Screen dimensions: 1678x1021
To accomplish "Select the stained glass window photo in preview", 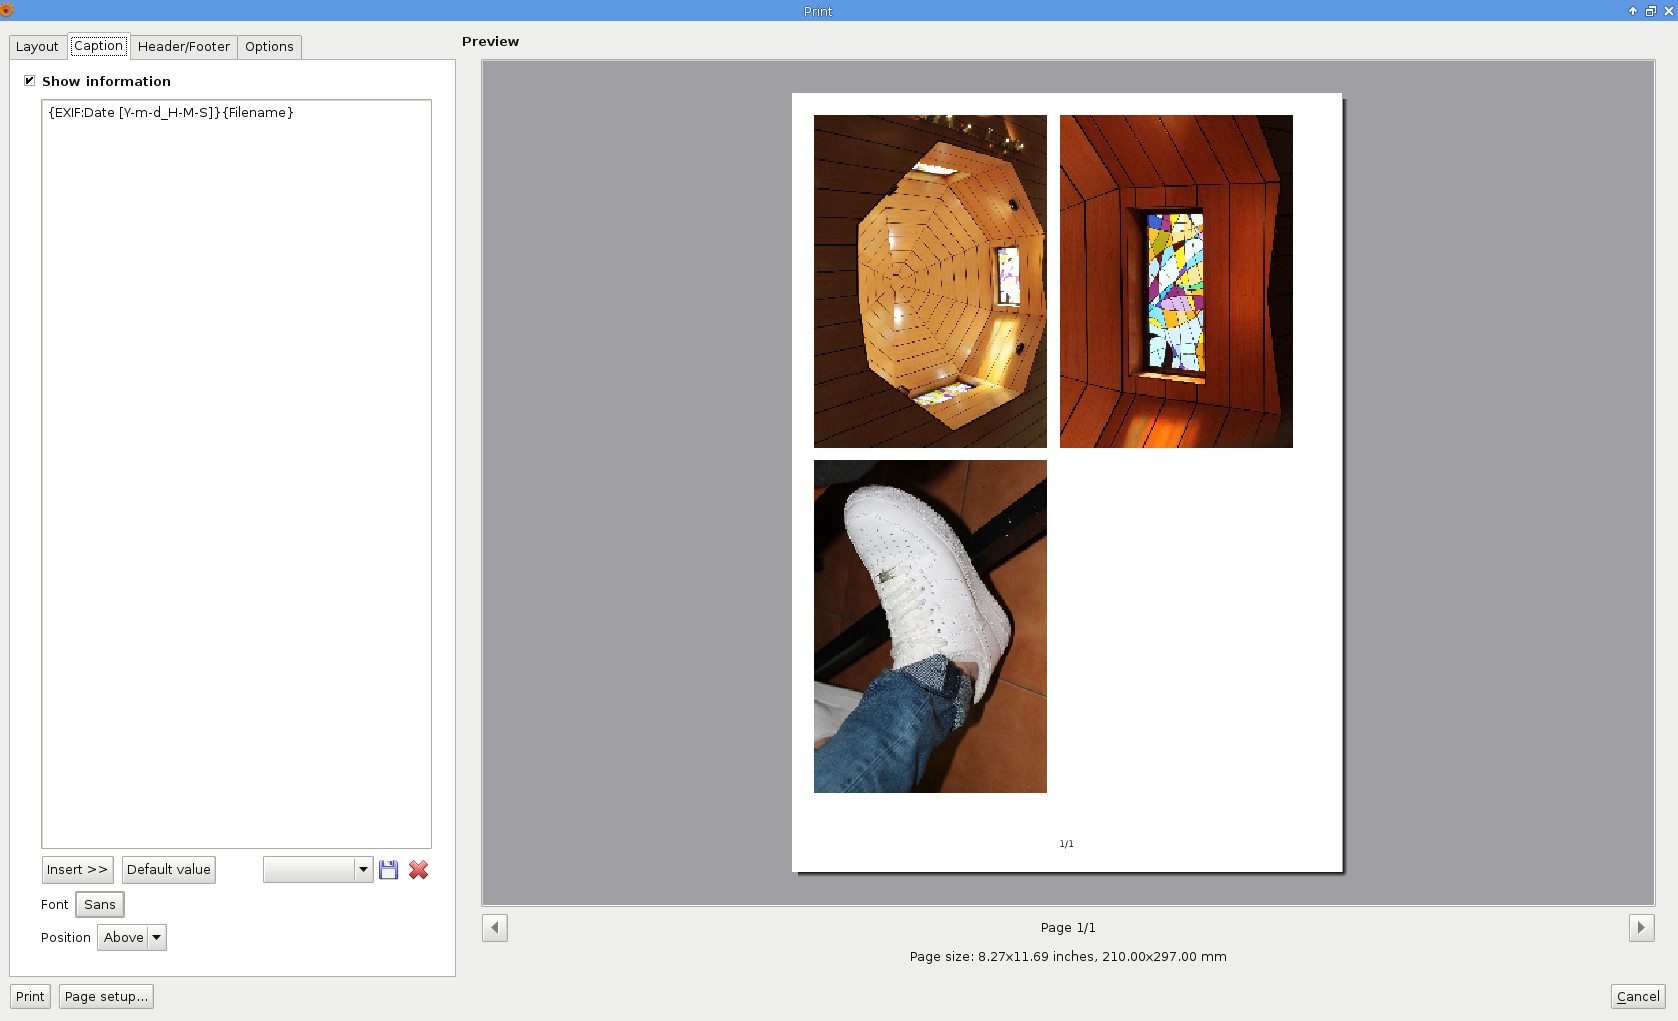I will (1176, 281).
